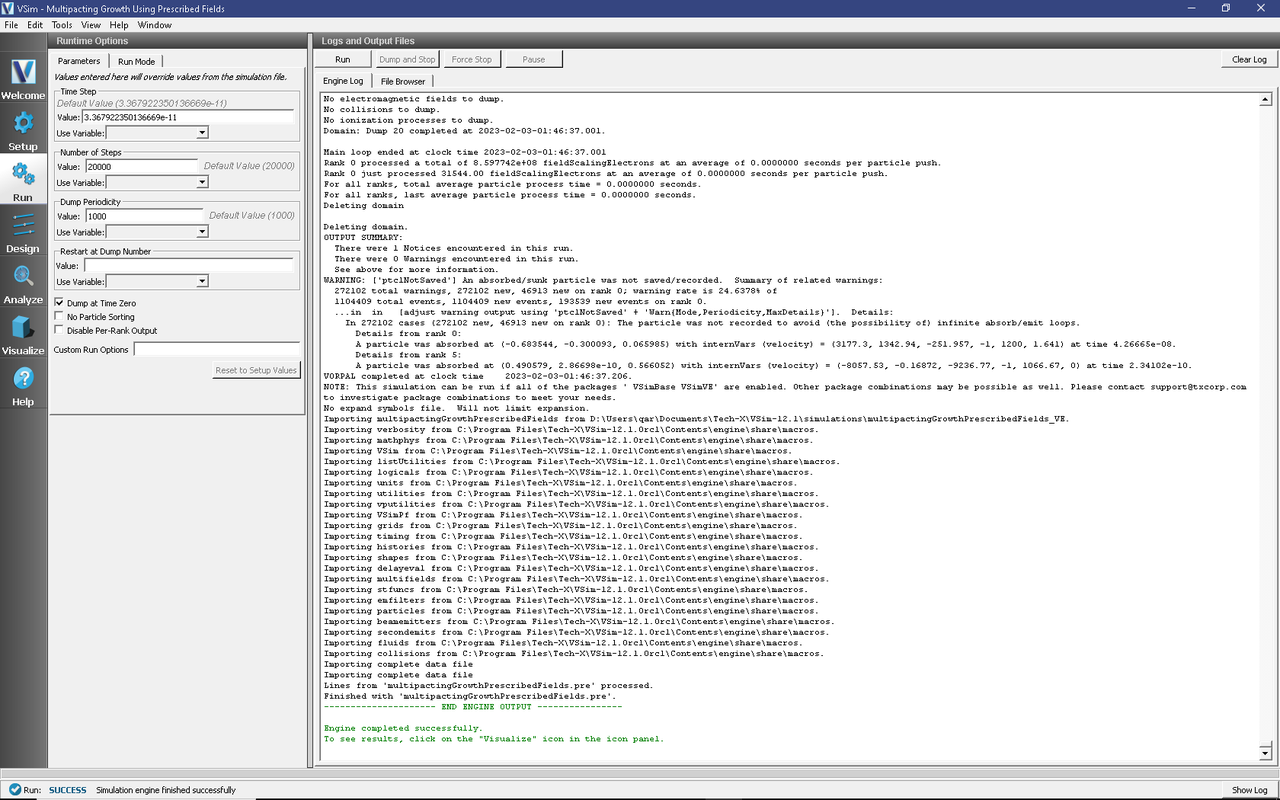
Task: Expand Time Step Use Variable dropdown
Action: [157, 132]
